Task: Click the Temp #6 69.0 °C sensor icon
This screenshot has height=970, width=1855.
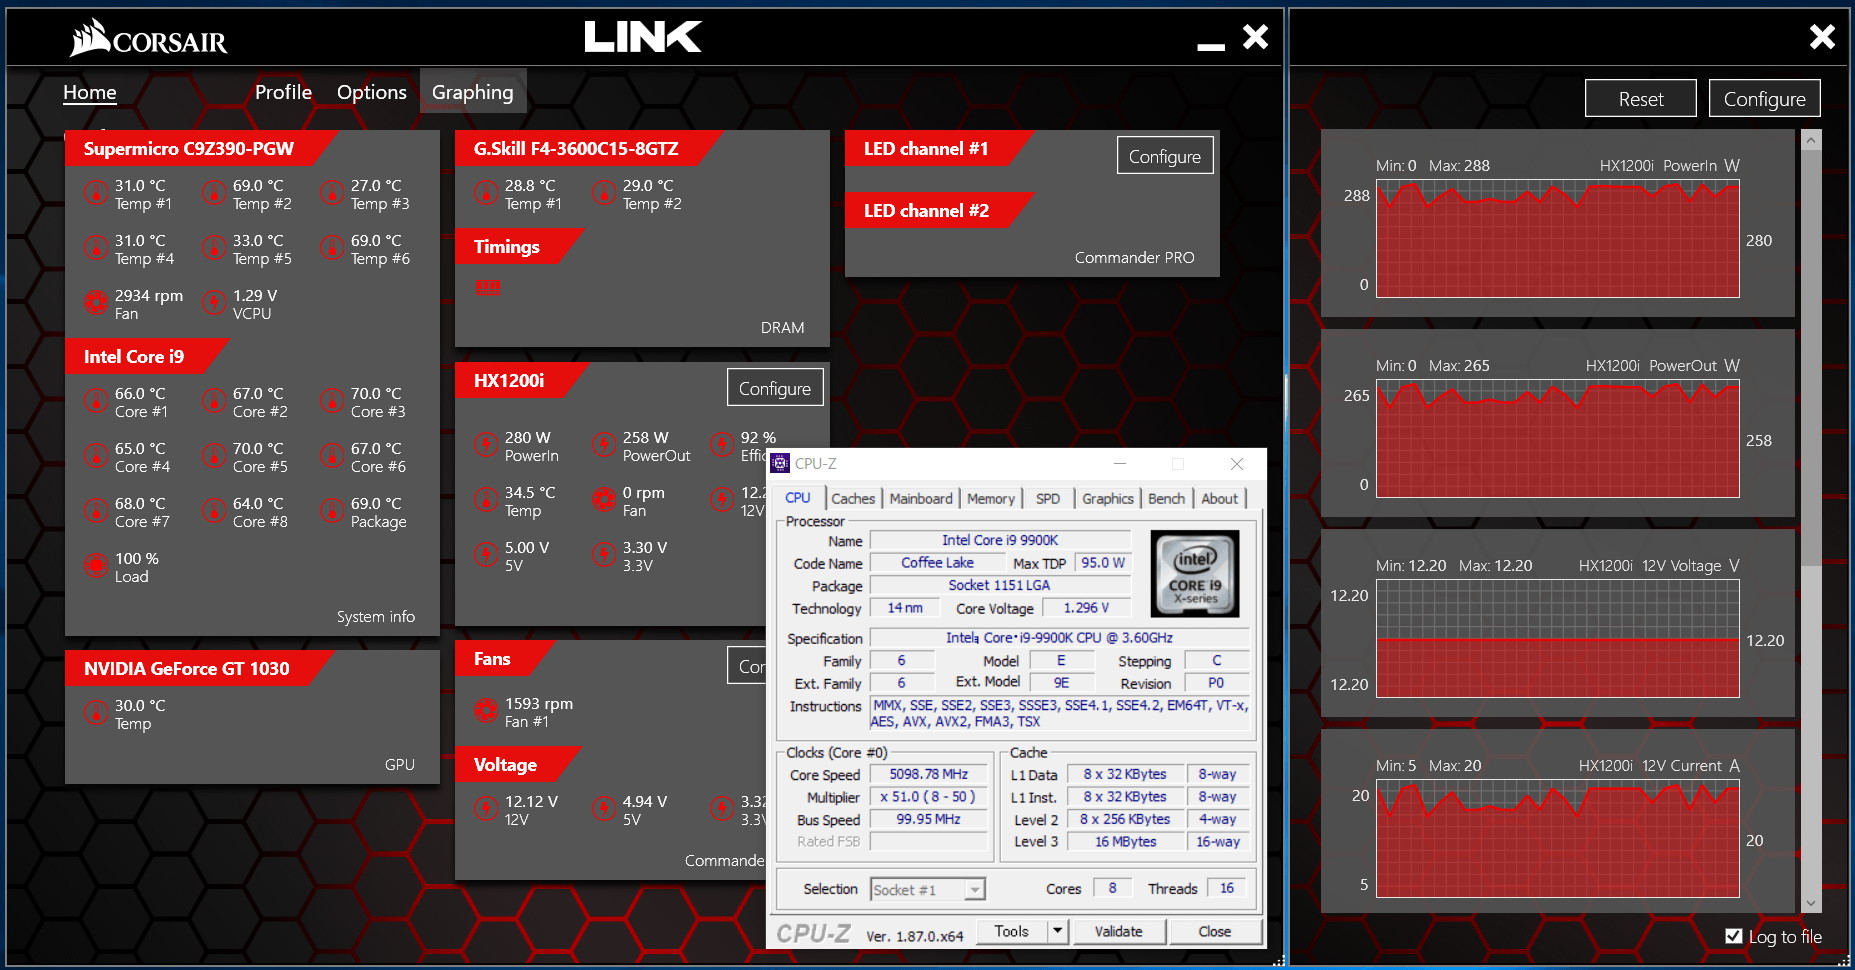Action: point(332,247)
